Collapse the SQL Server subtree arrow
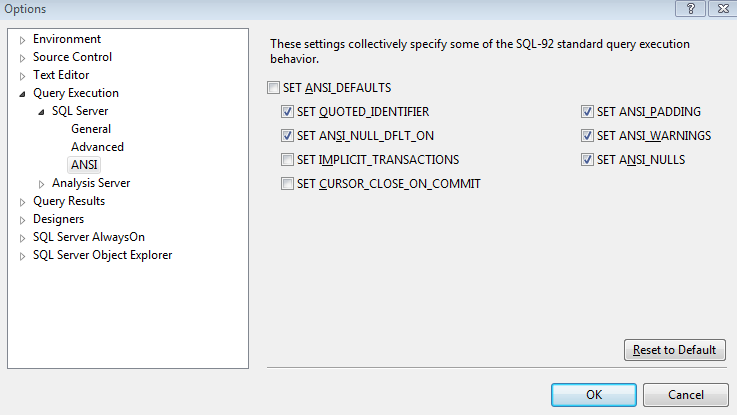The width and height of the screenshot is (737, 415). [x=42, y=112]
